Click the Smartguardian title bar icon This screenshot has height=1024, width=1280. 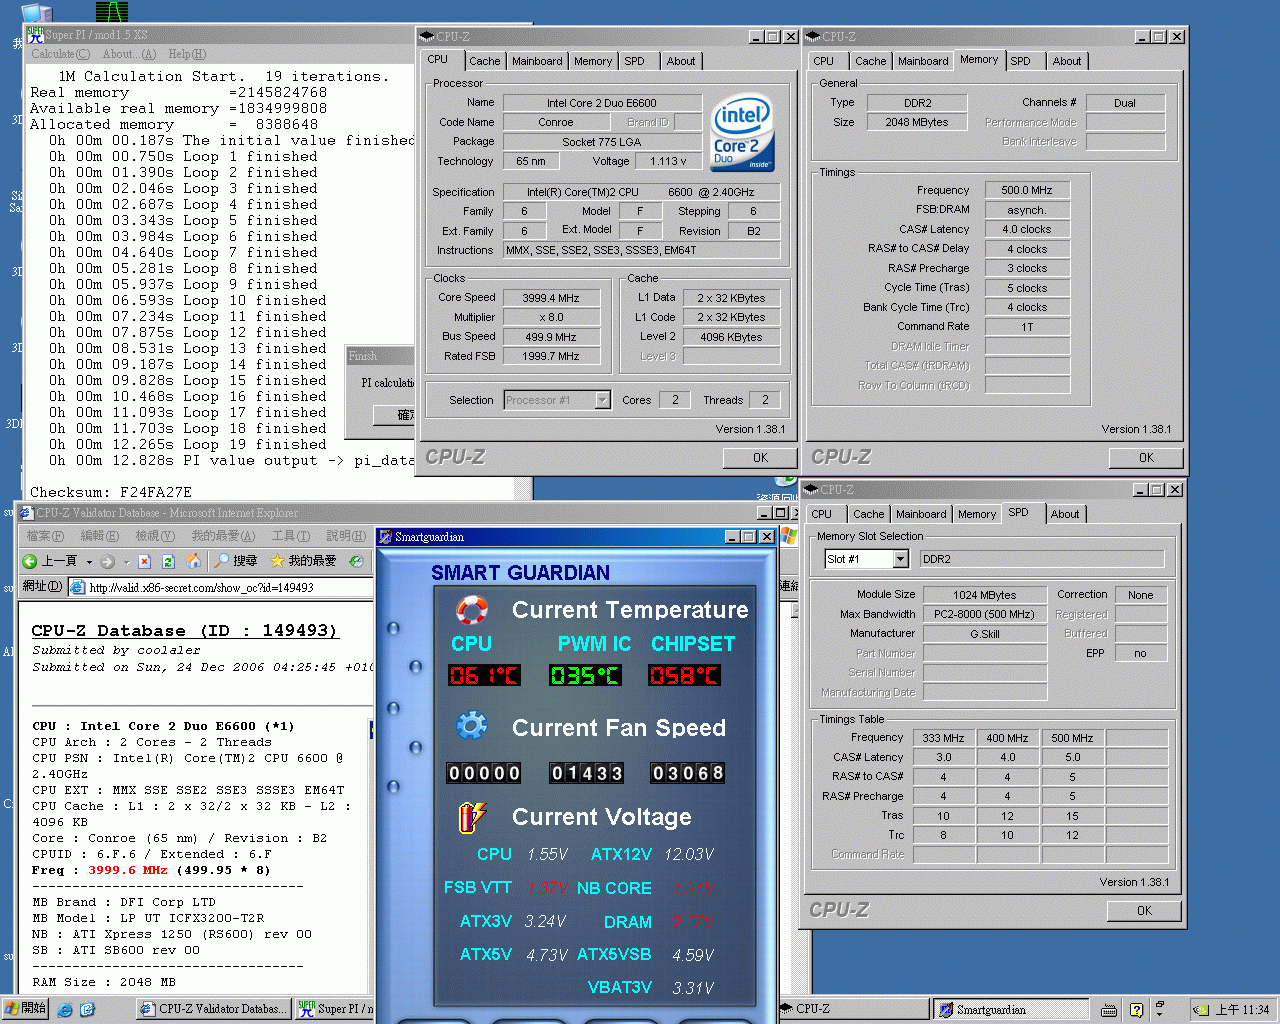tap(385, 537)
